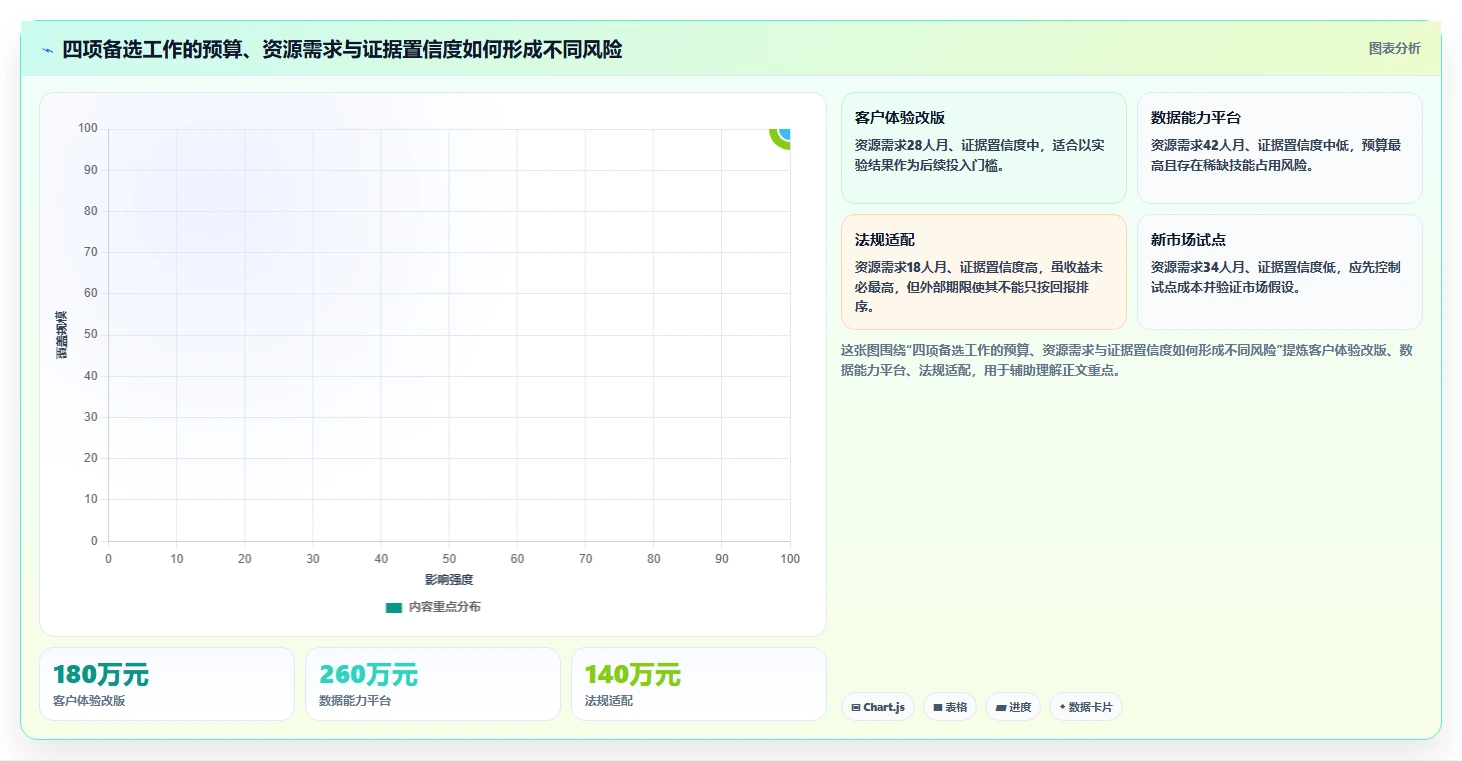Select the 数据能力平台 label under 260万元
This screenshot has width=1462, height=761.
[x=355, y=701]
